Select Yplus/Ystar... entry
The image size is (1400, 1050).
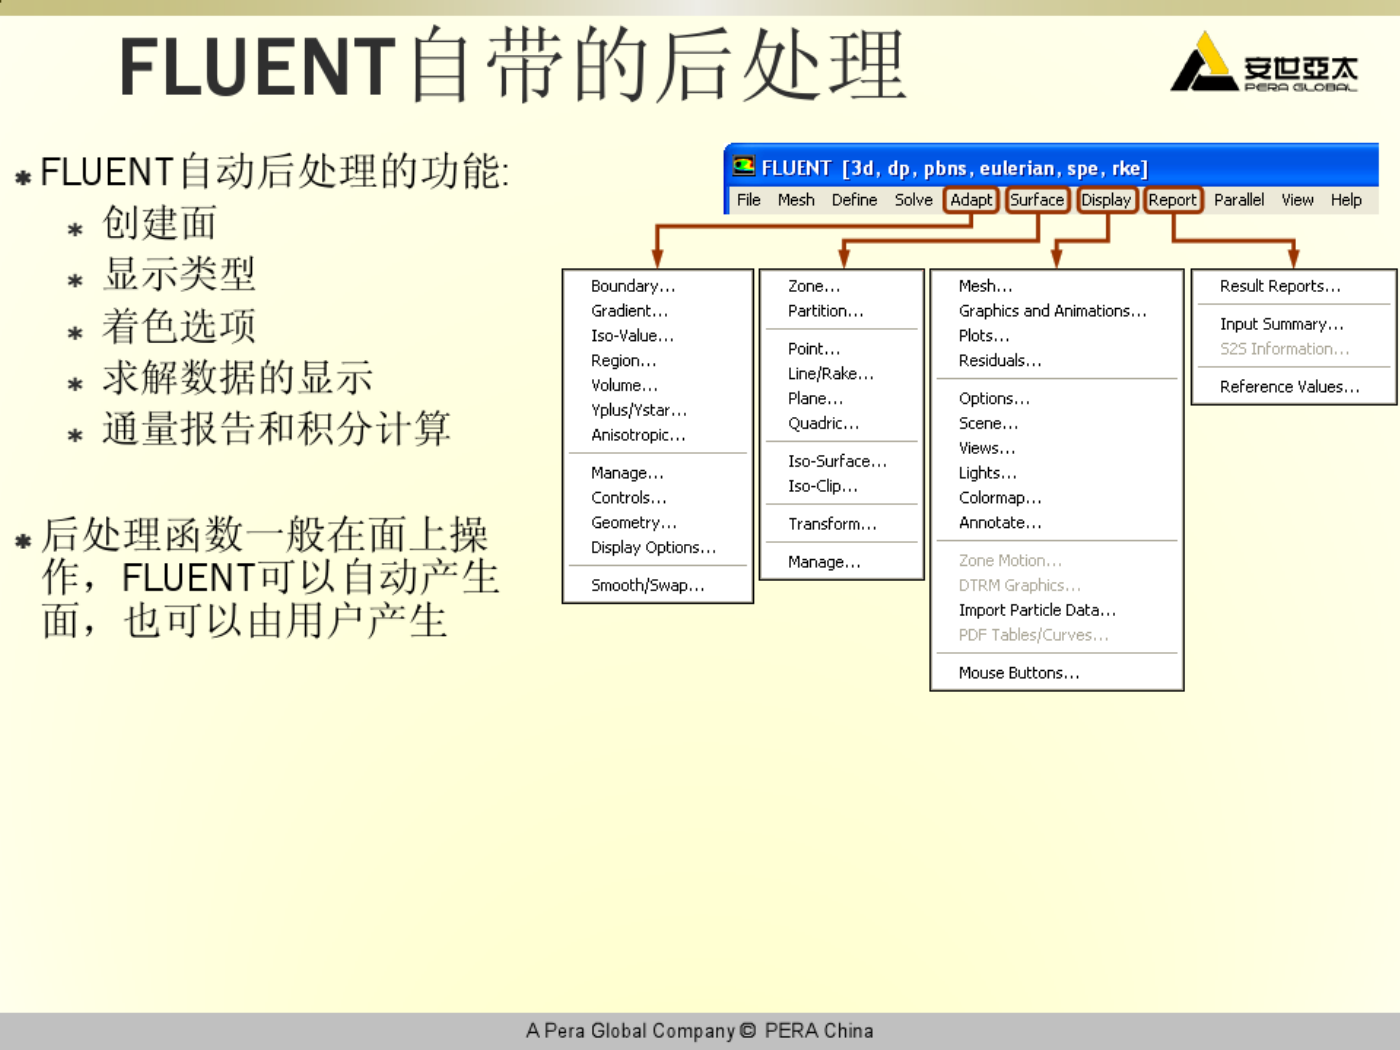639,410
